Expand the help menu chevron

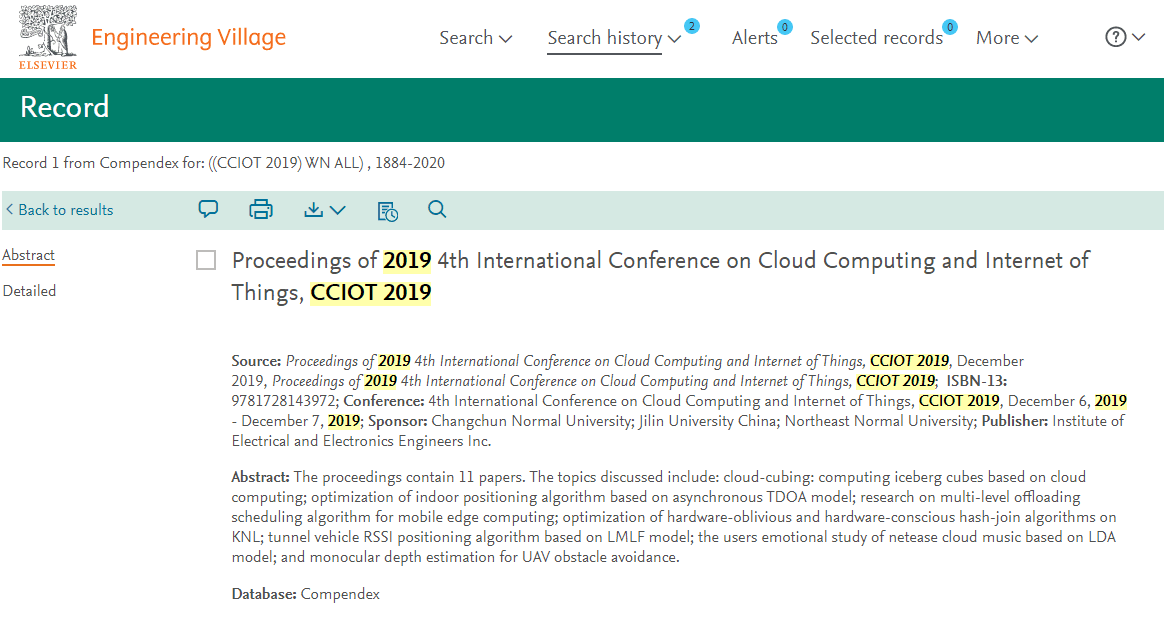pos(1138,36)
